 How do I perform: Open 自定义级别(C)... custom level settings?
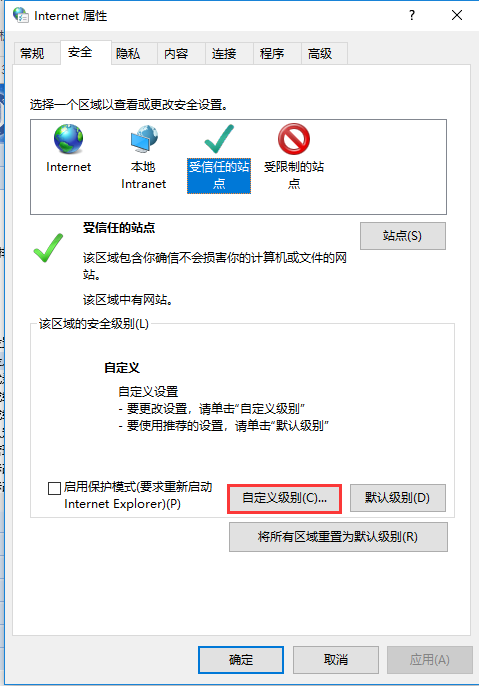click(284, 498)
